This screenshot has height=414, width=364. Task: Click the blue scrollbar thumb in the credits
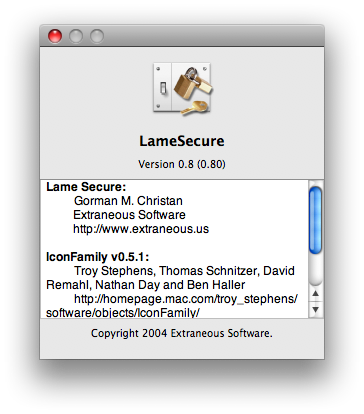(315, 220)
